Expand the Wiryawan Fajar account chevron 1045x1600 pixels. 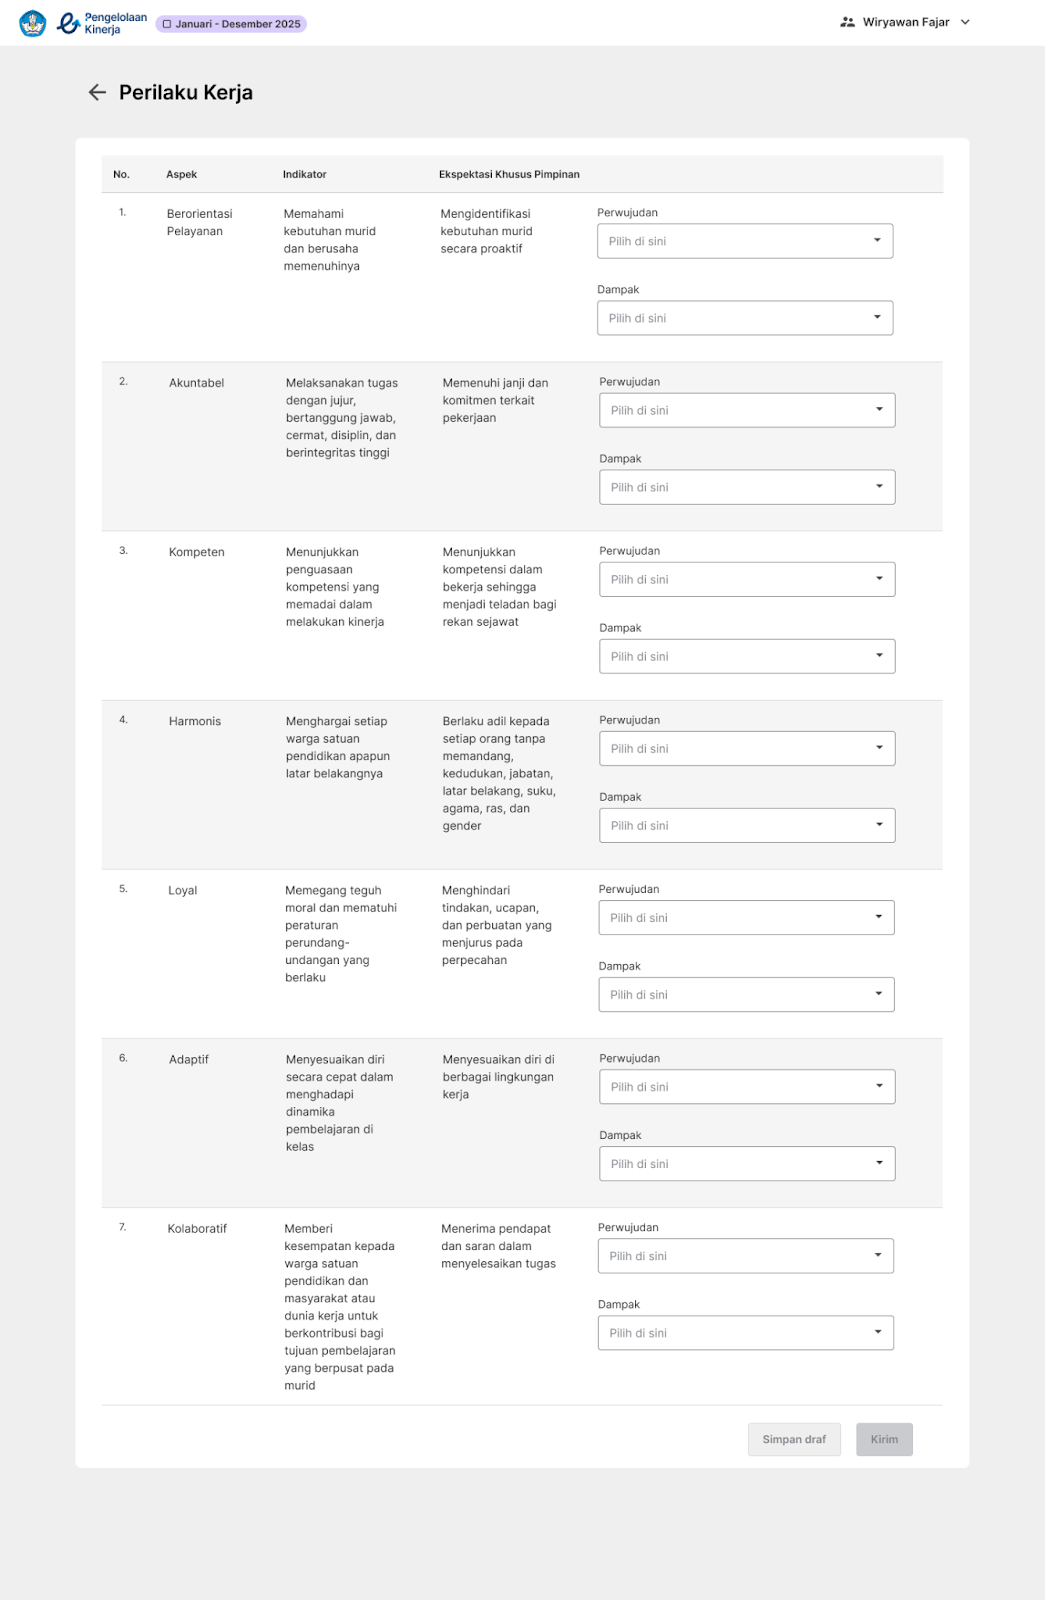click(x=965, y=22)
